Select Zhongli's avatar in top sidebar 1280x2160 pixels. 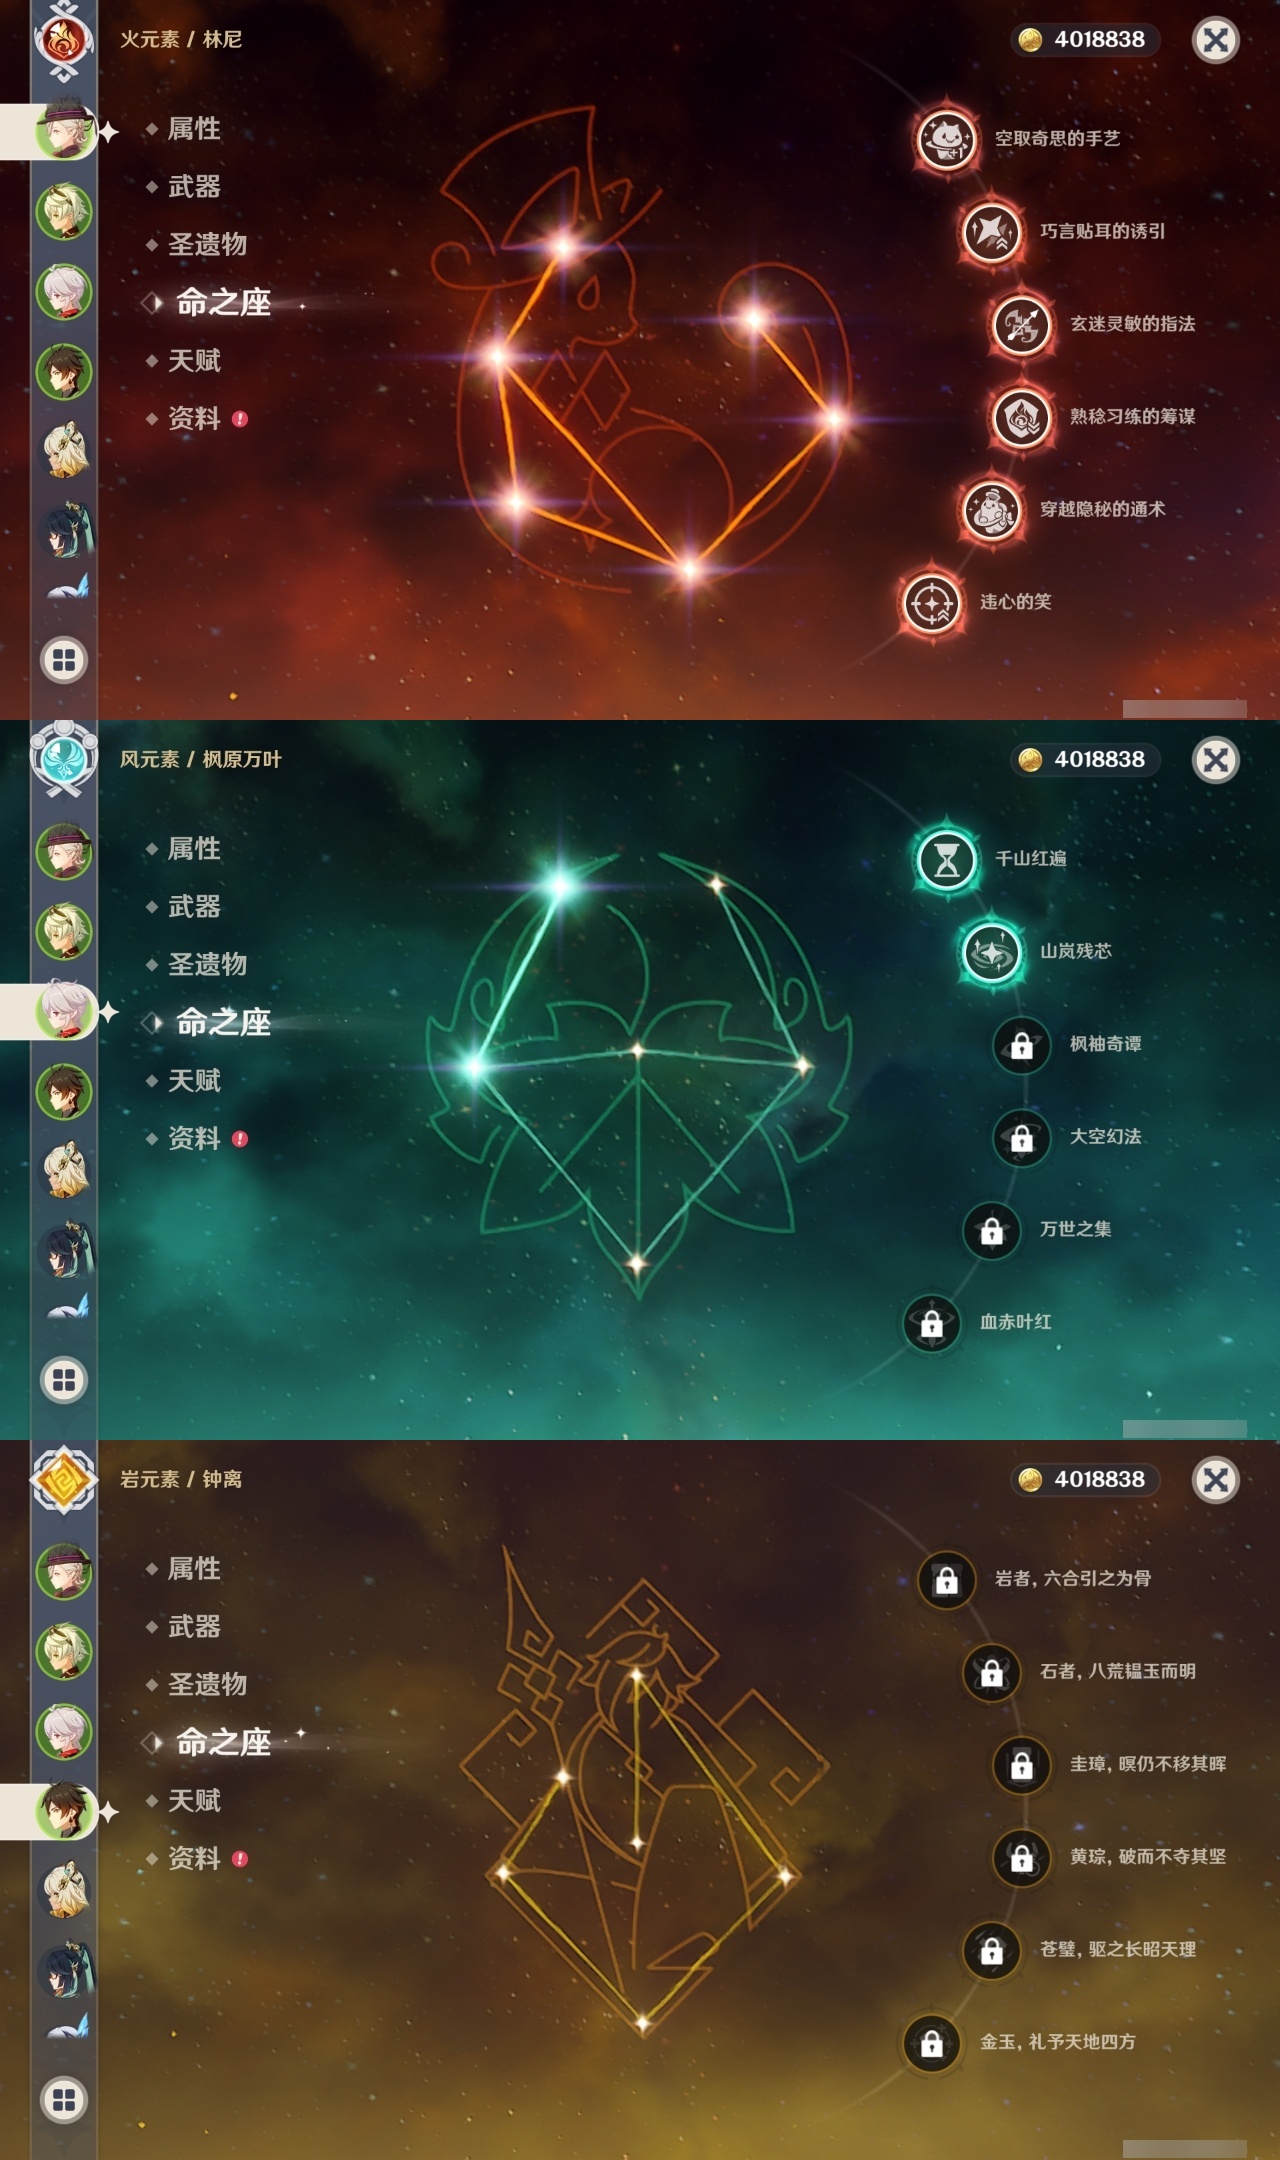click(x=64, y=371)
